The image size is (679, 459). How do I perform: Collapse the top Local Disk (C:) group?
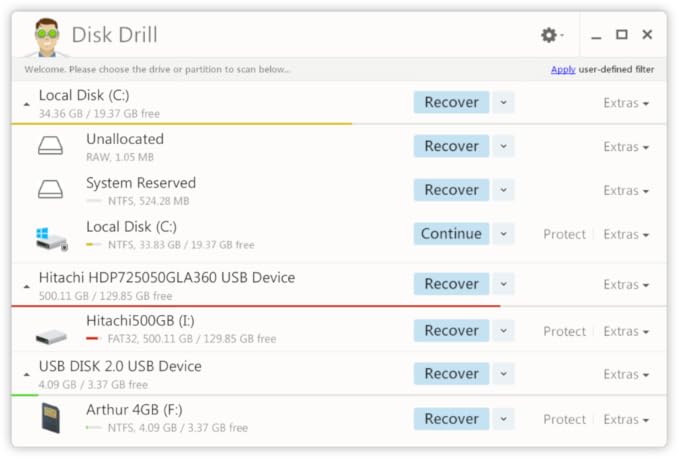[x=26, y=104]
